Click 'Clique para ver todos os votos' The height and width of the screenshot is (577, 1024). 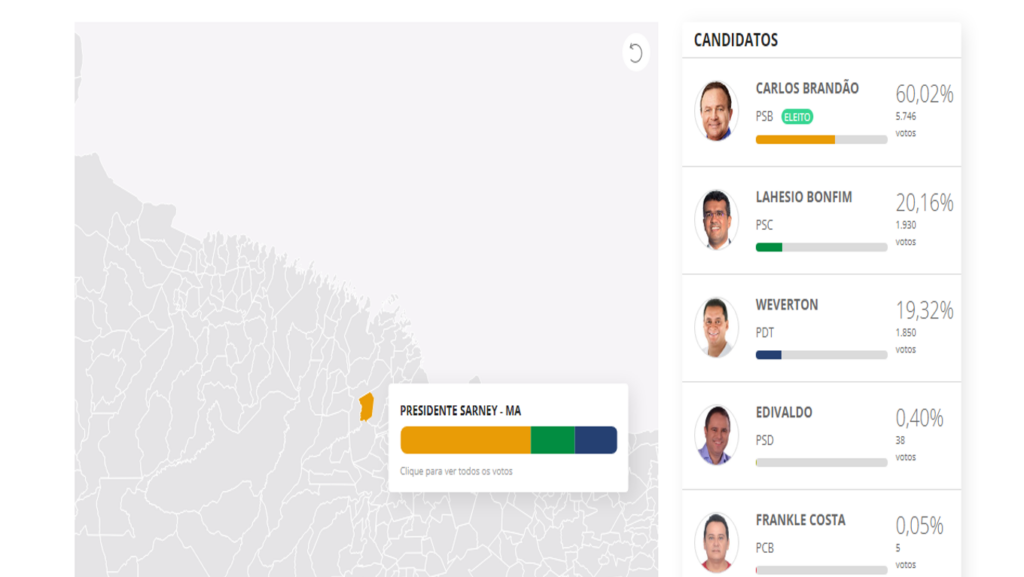click(456, 471)
